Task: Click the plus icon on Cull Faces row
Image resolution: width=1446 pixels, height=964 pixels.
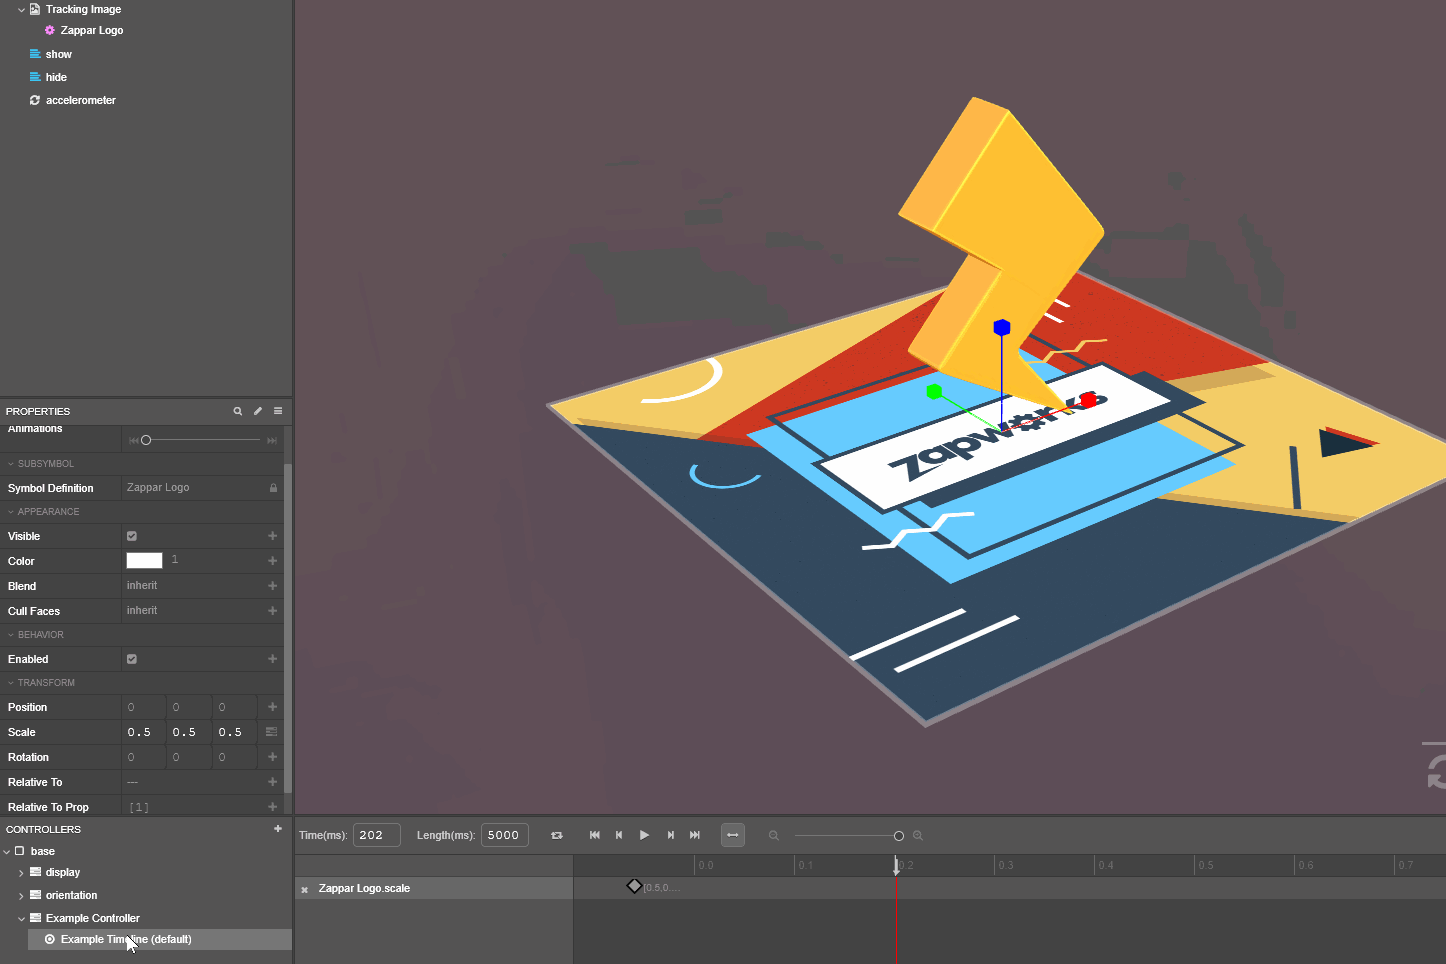Action: tap(272, 611)
